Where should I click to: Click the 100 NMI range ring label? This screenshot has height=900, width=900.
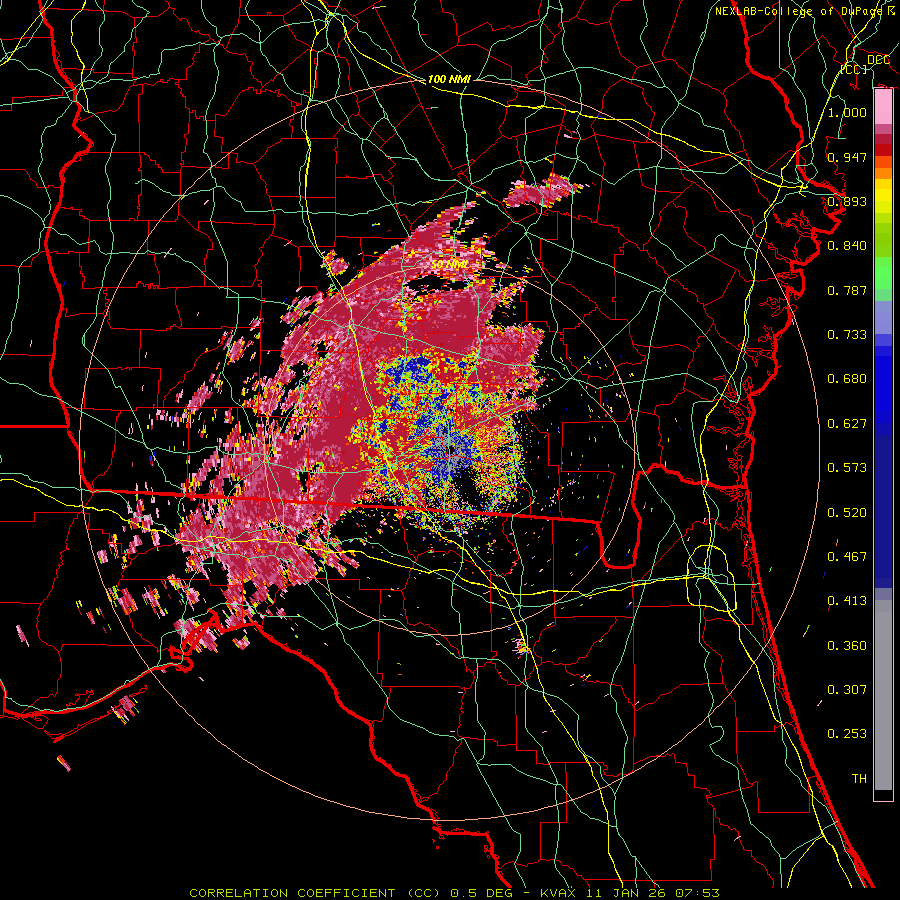pyautogui.click(x=449, y=79)
